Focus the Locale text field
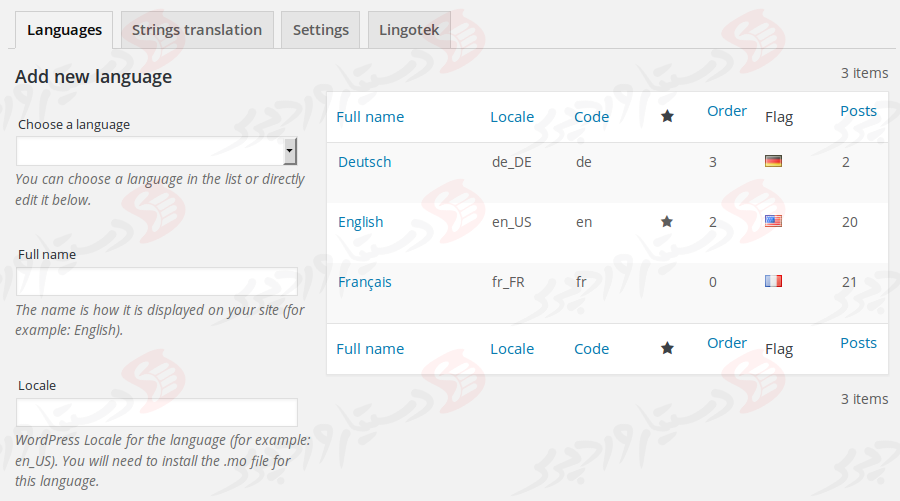This screenshot has width=900, height=501. click(x=157, y=413)
